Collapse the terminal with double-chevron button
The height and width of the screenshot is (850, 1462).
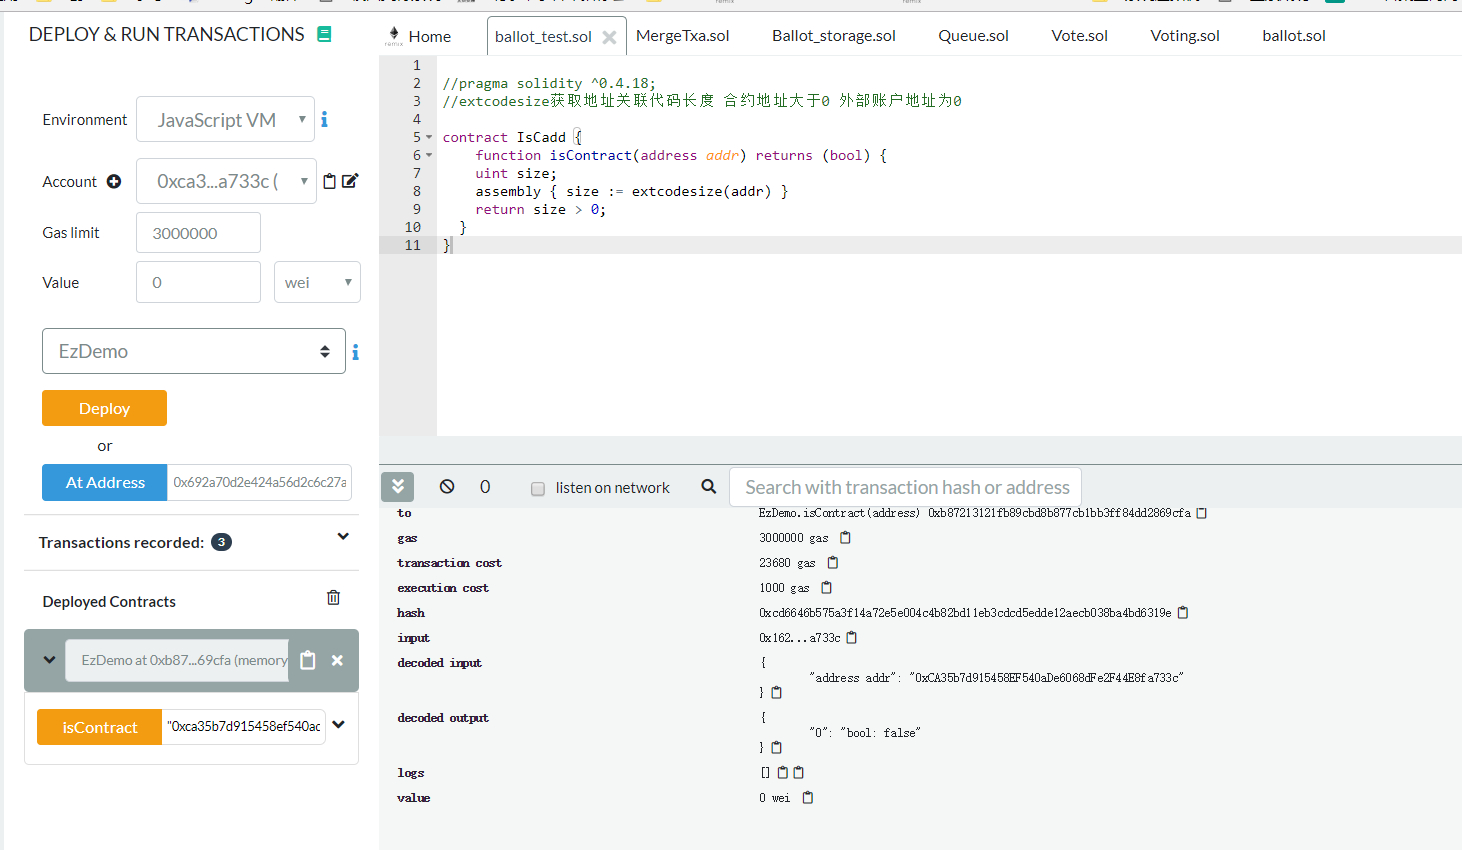[x=397, y=487]
